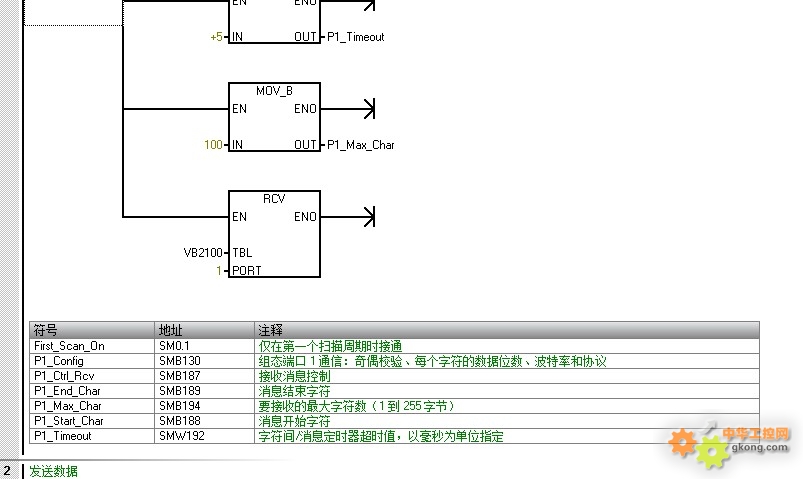Image resolution: width=803 pixels, height=479 pixels.
Task: Click the 发送数据 network title
Action: 53,471
